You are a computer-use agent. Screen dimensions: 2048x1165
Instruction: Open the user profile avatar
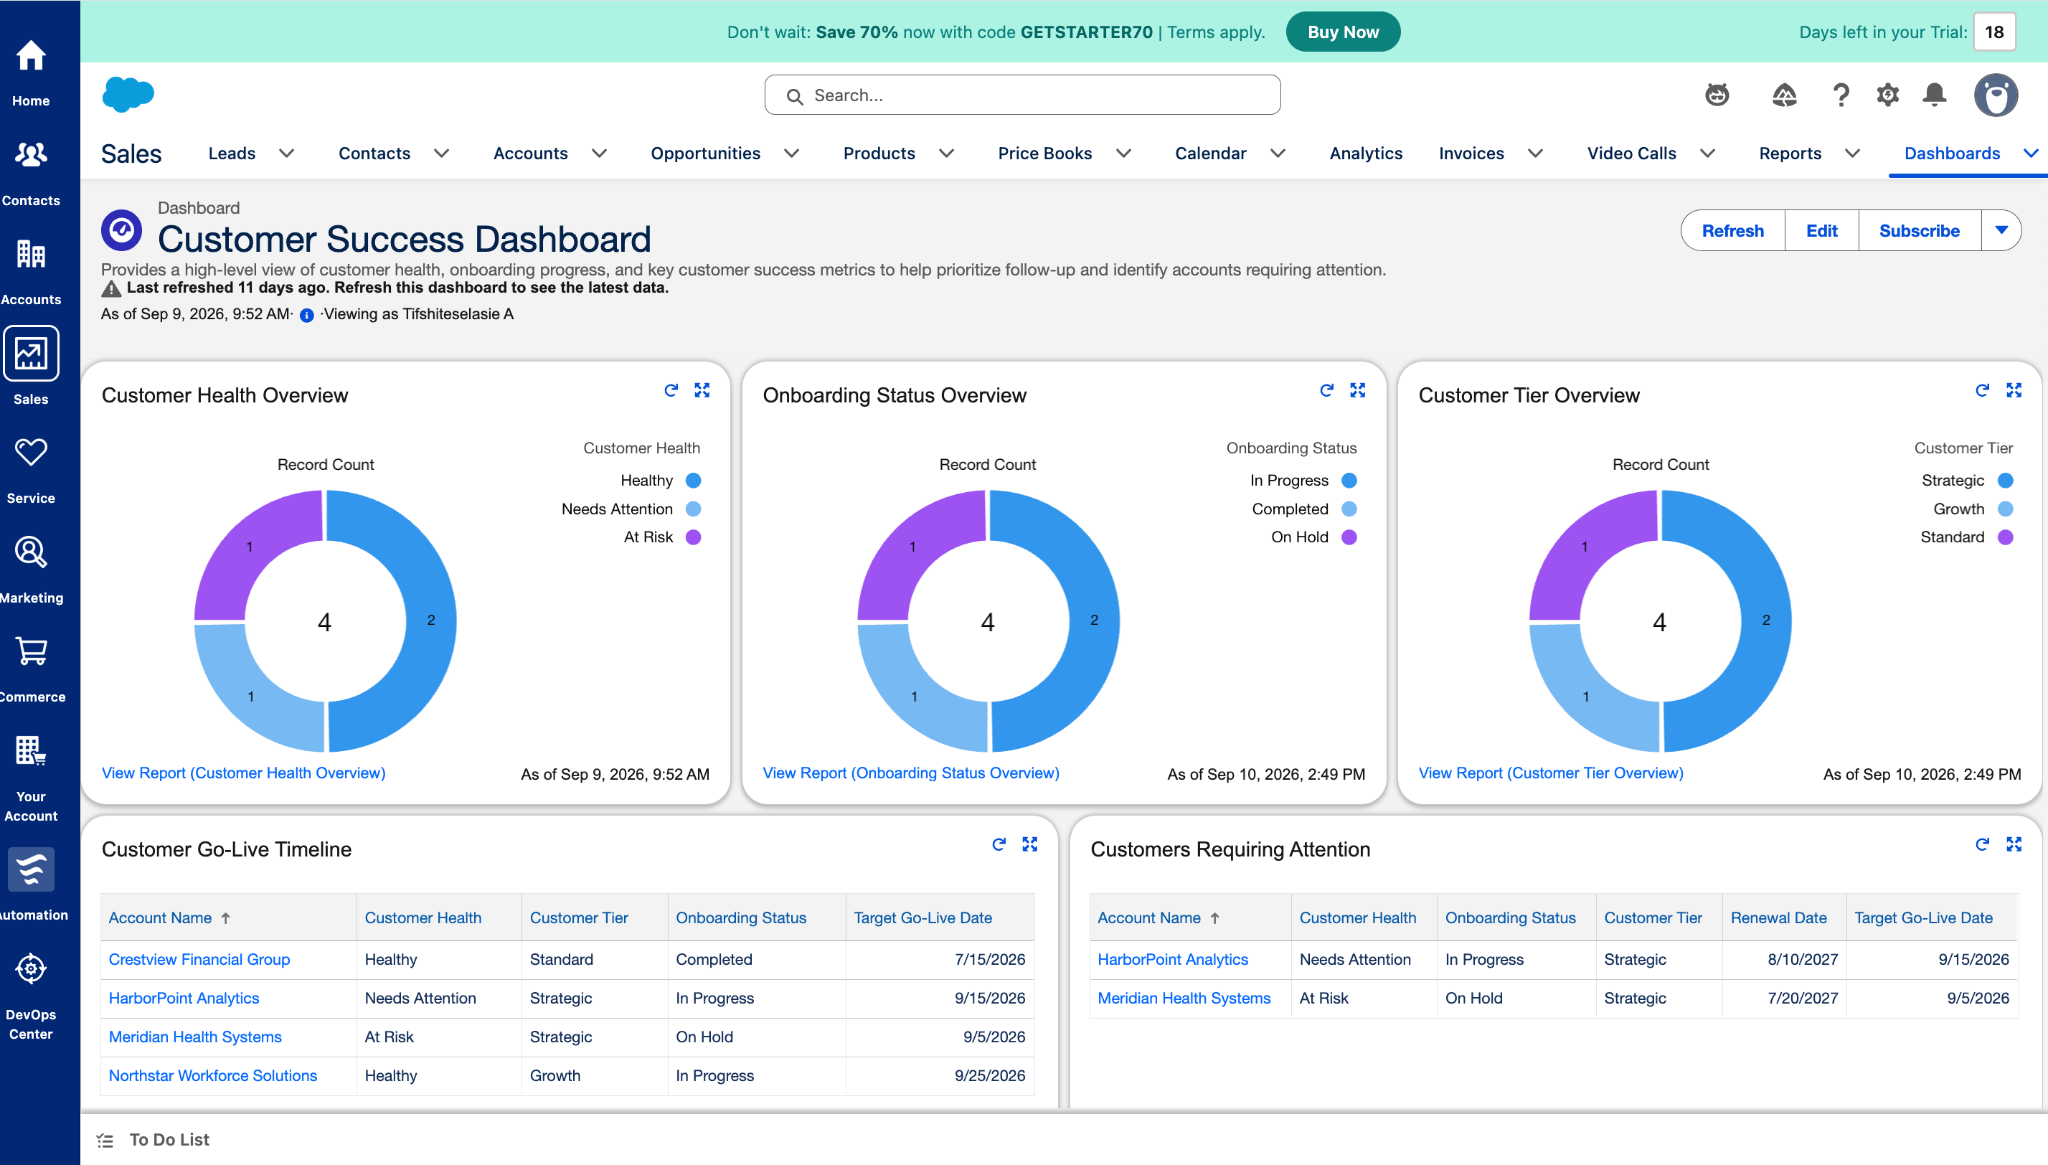click(1996, 95)
